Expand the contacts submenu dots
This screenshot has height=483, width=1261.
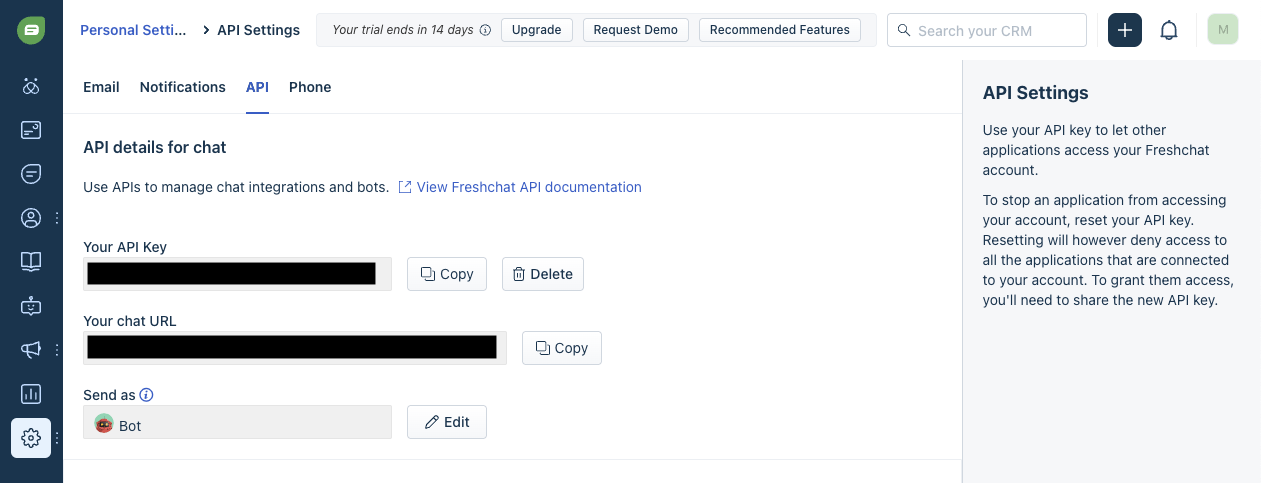pyautogui.click(x=57, y=217)
